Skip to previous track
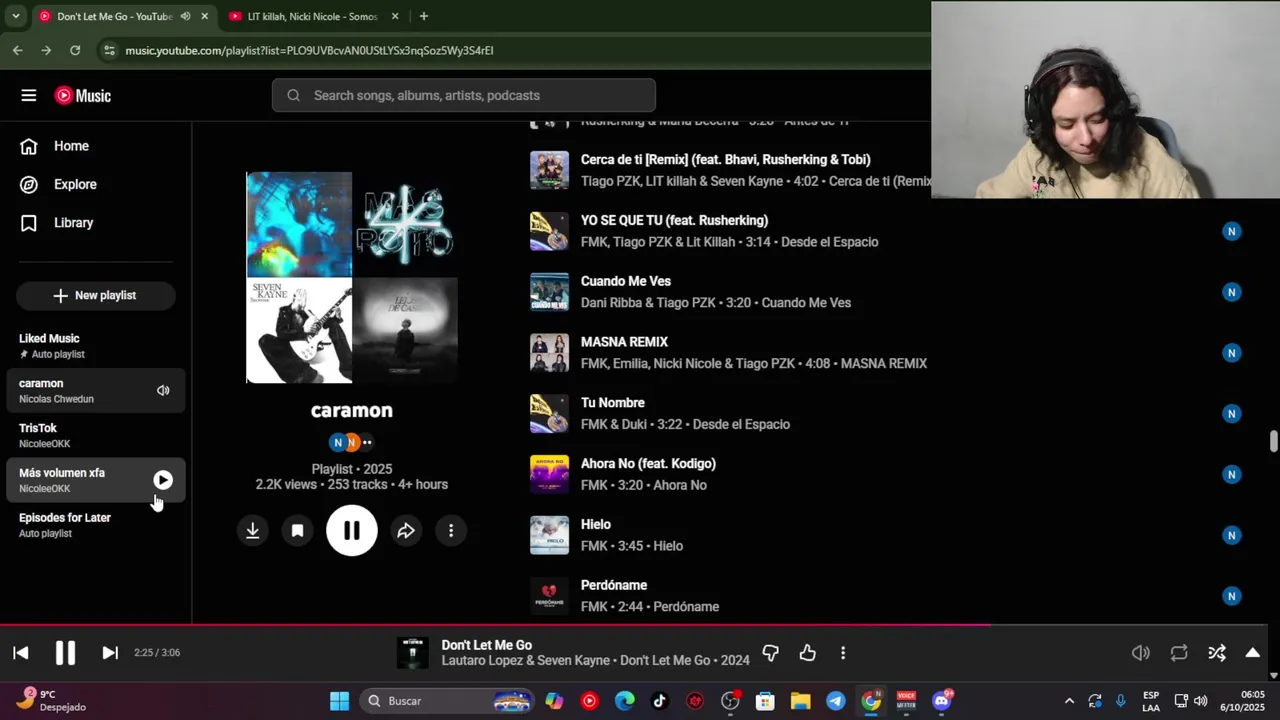The width and height of the screenshot is (1280, 720). (21, 653)
